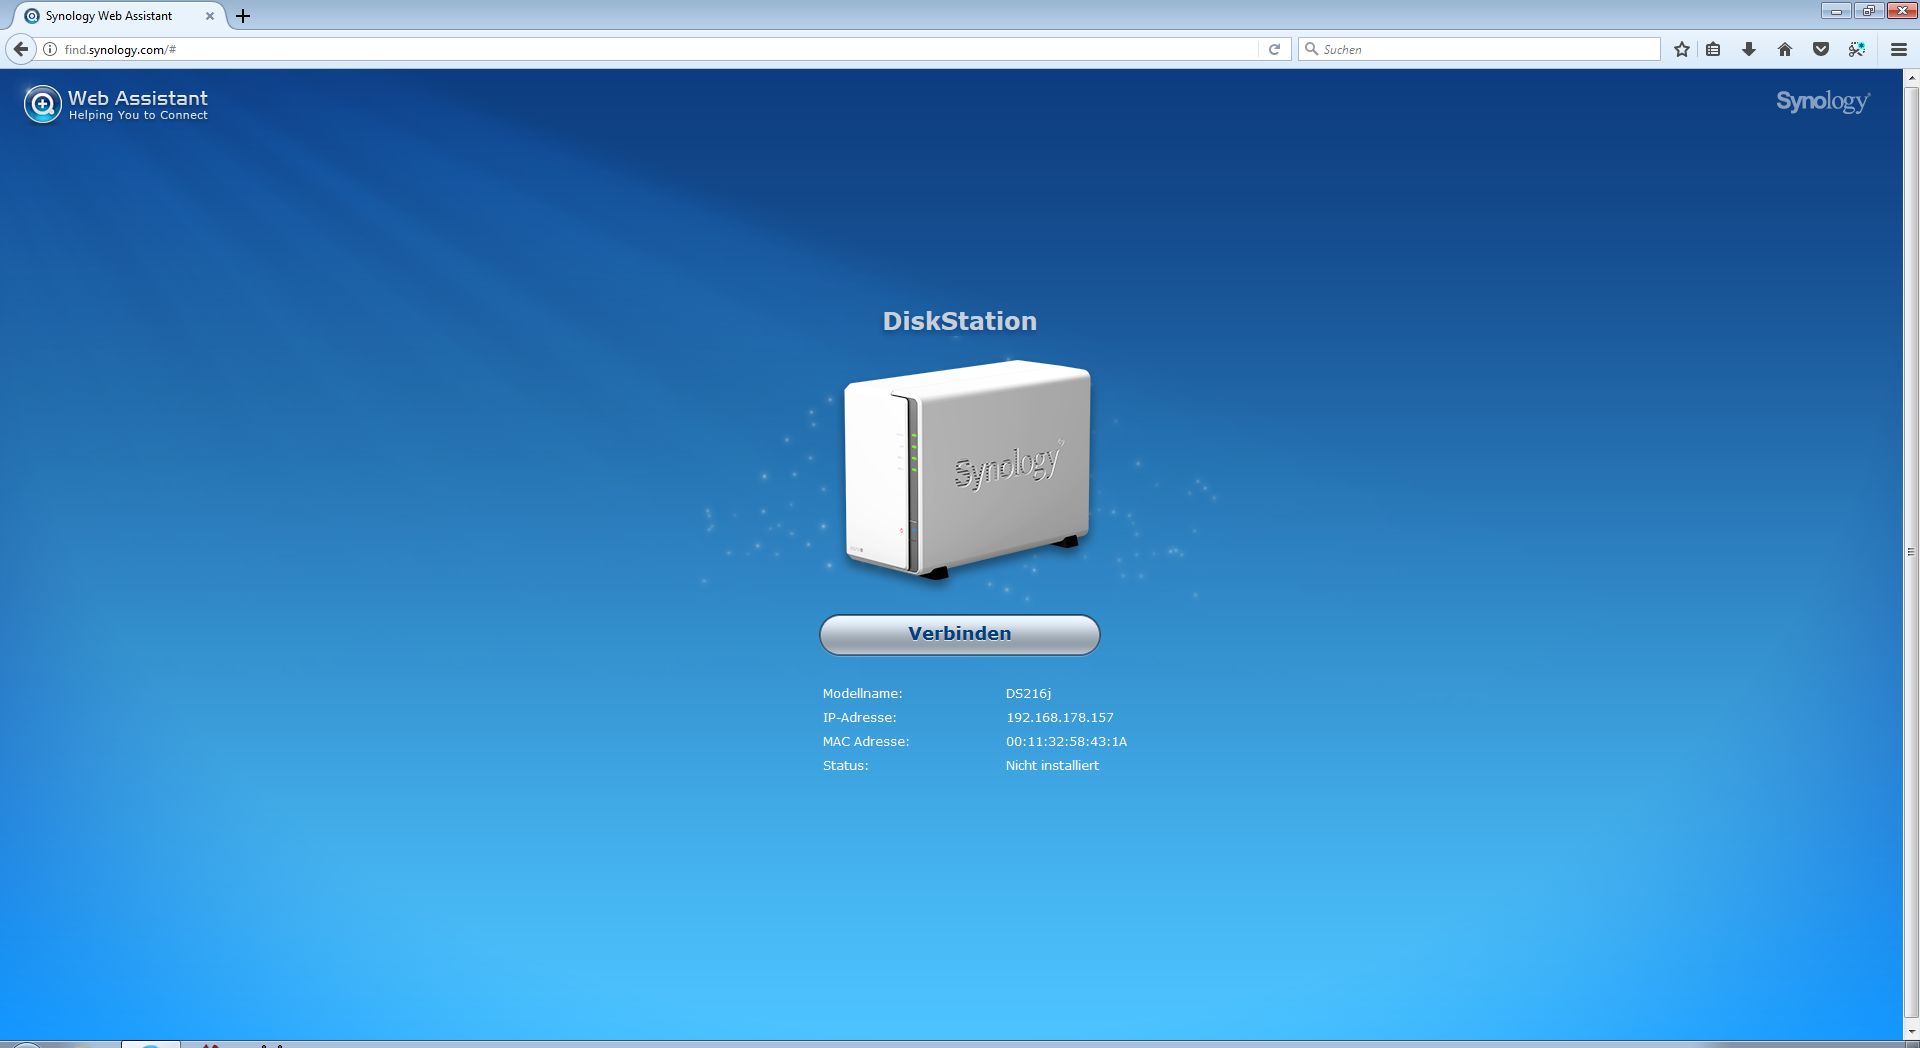Click the Synology brand logo
This screenshot has width=1920, height=1048.
[x=1823, y=102]
